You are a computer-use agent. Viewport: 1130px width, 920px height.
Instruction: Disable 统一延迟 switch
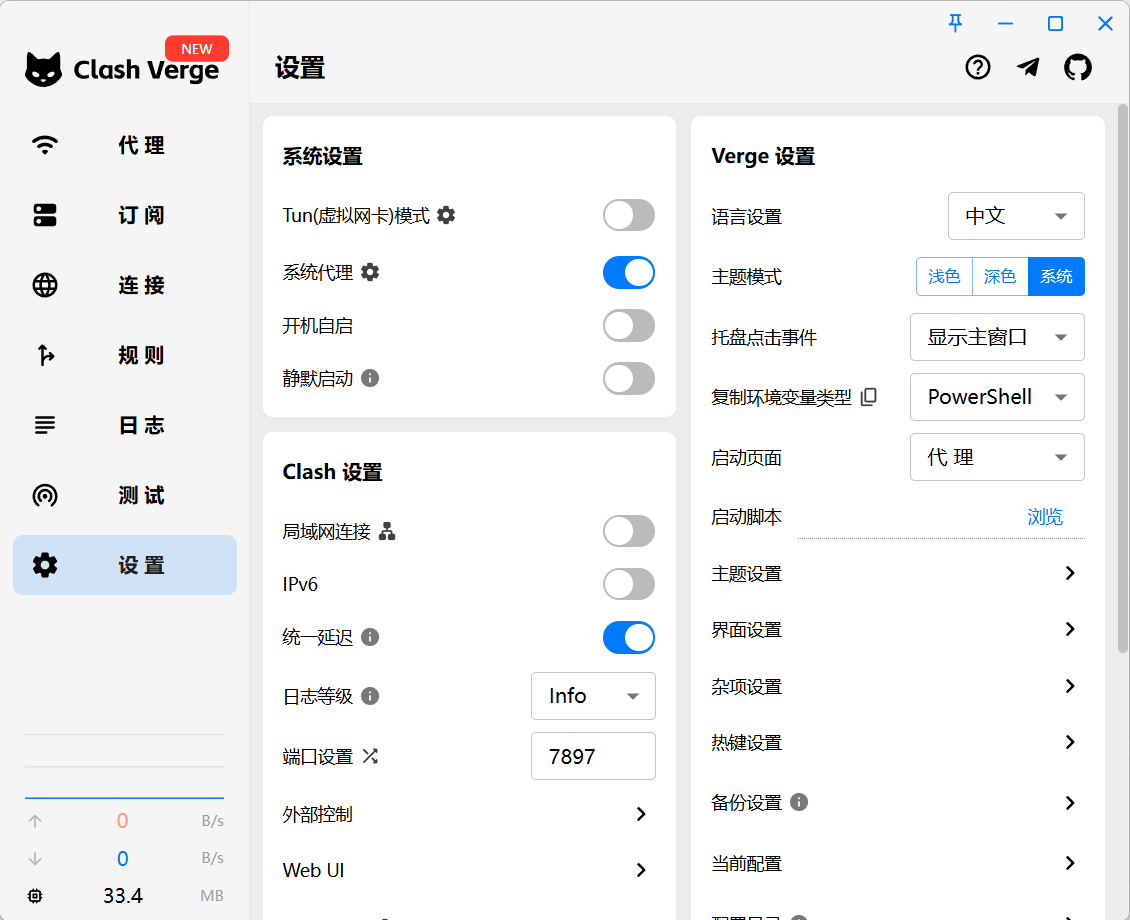pos(628,637)
